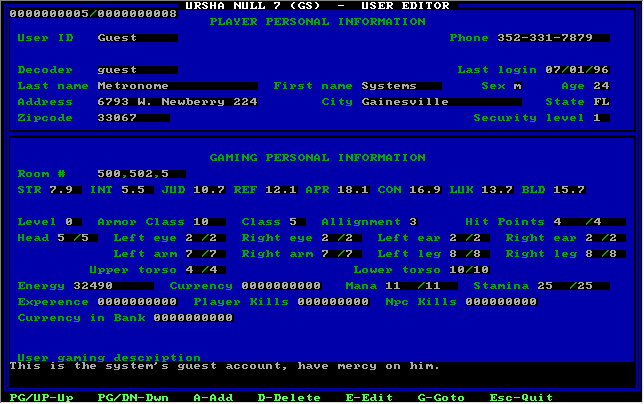644x404 pixels.
Task: Click the BLD value 15.7
Action: coord(569,190)
